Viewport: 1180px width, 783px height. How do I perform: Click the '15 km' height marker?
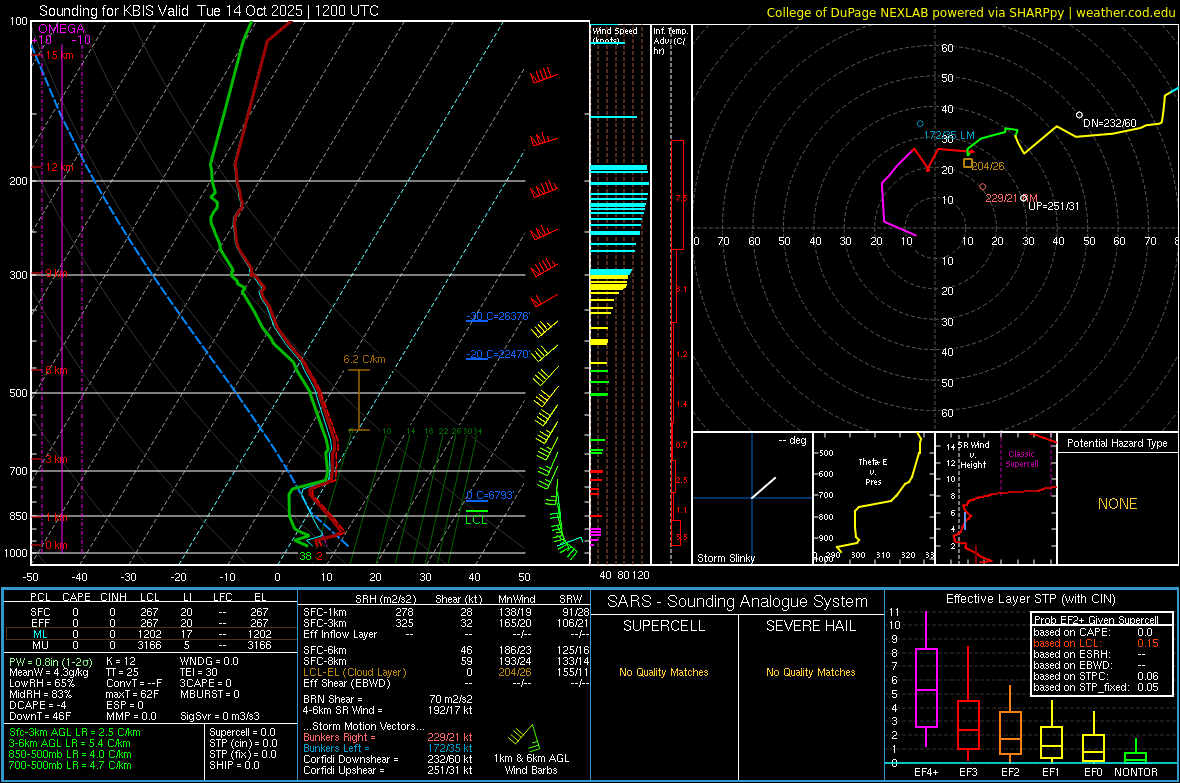(x=59, y=55)
